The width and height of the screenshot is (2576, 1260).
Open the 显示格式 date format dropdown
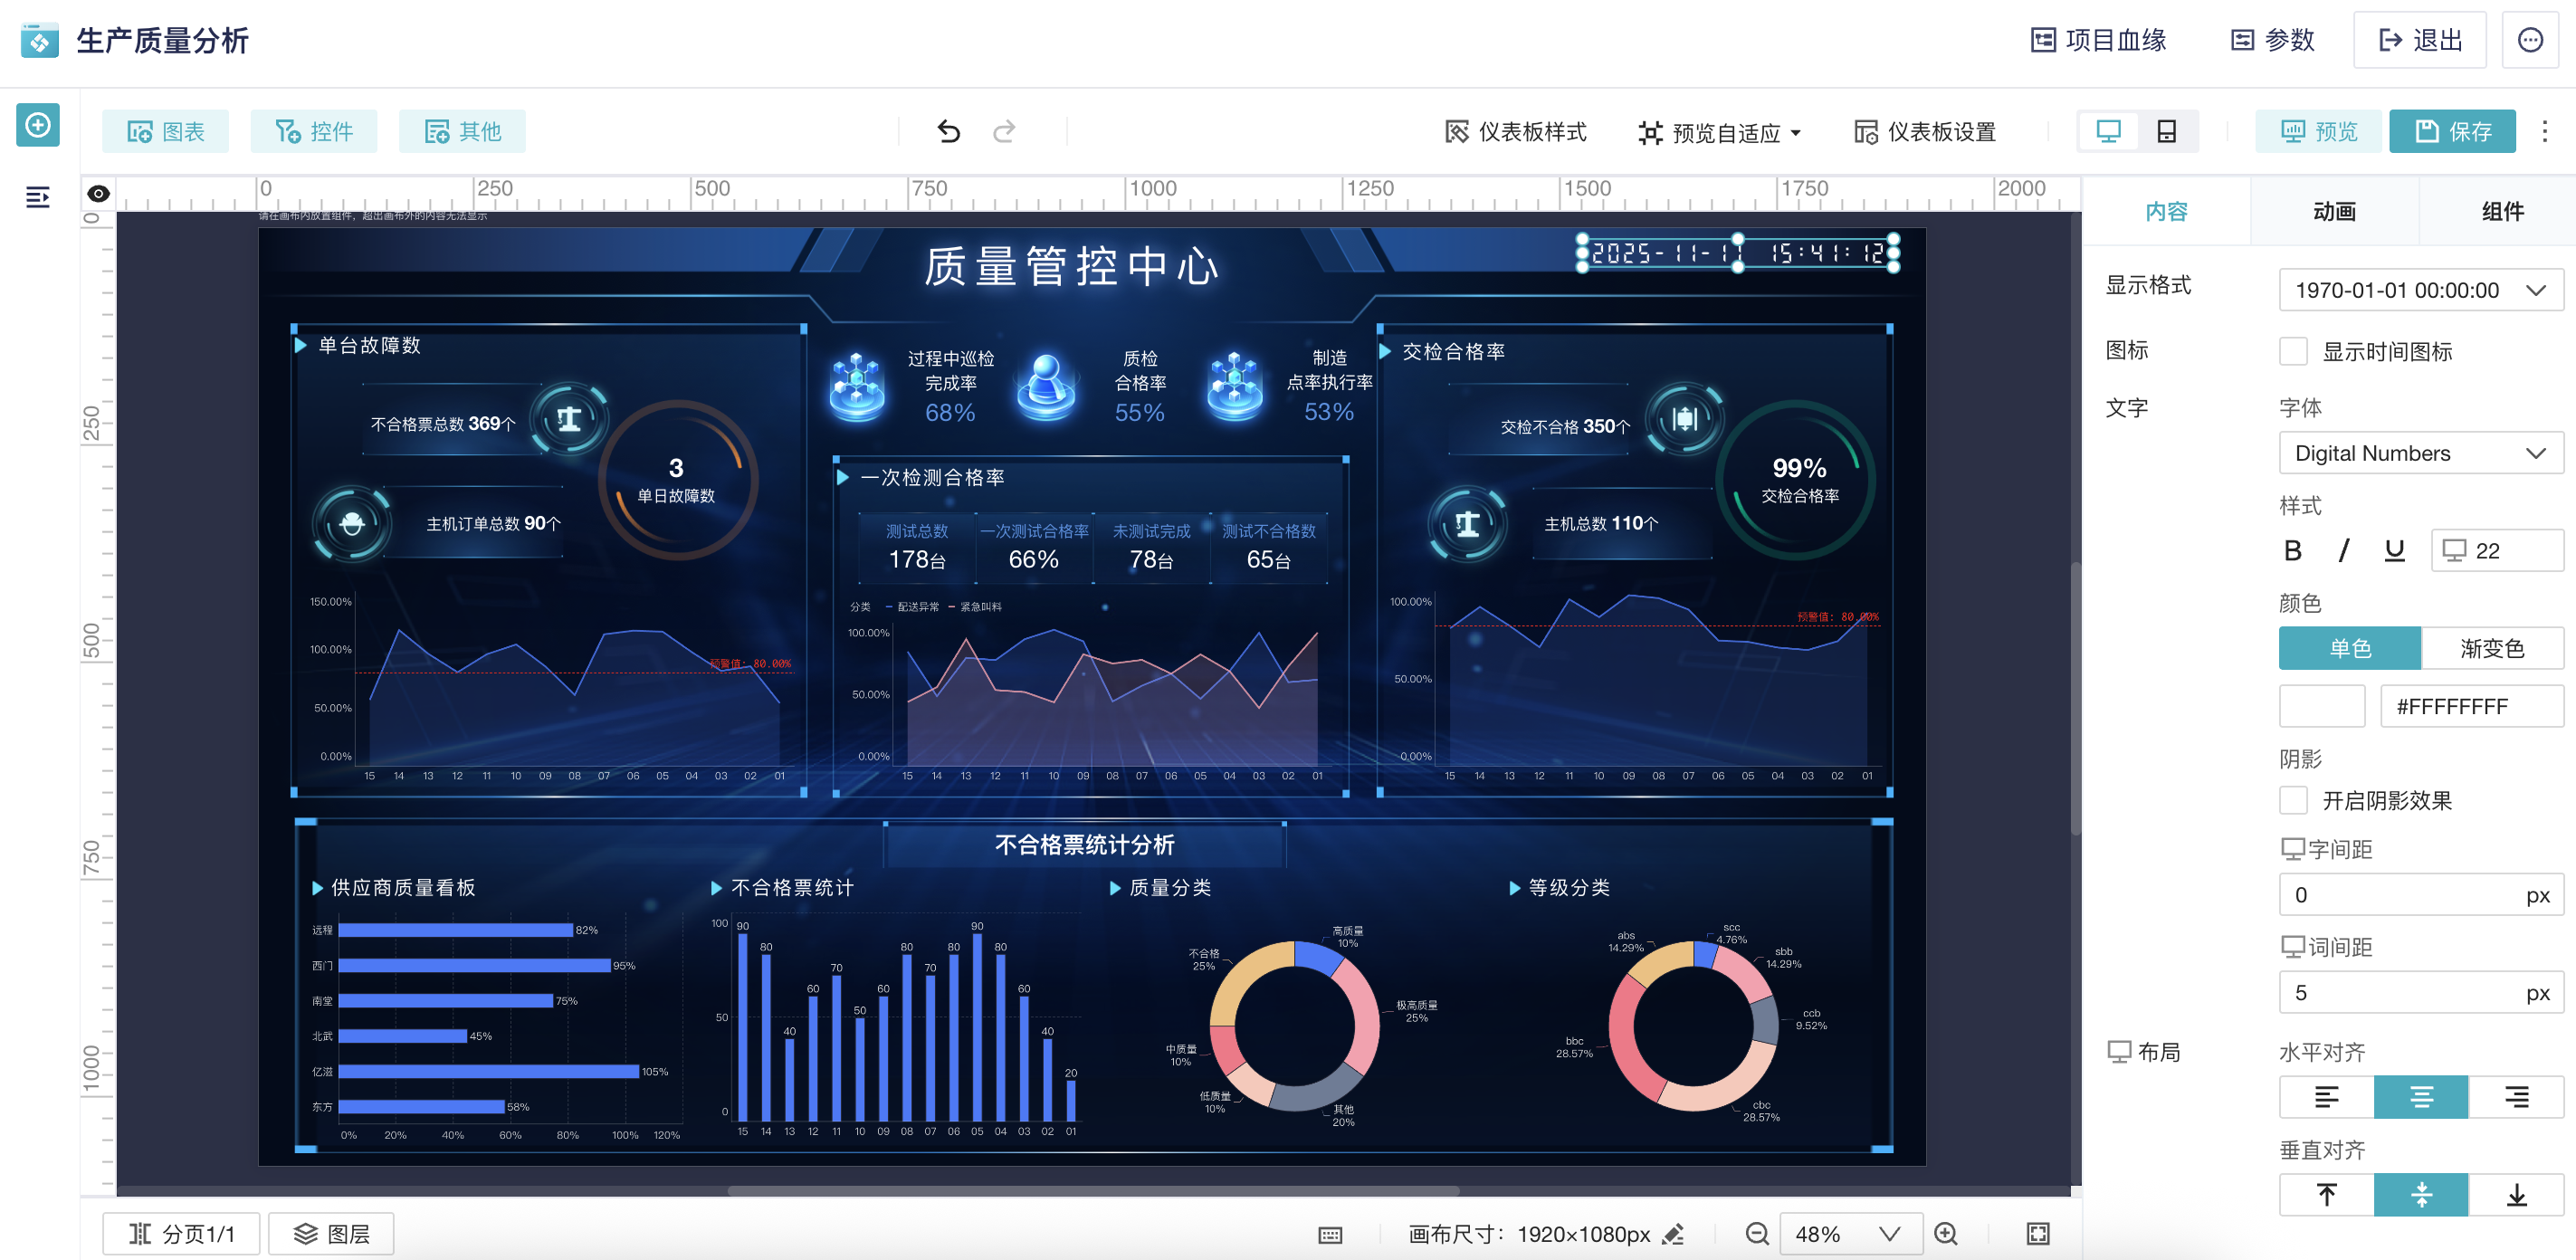point(2420,290)
